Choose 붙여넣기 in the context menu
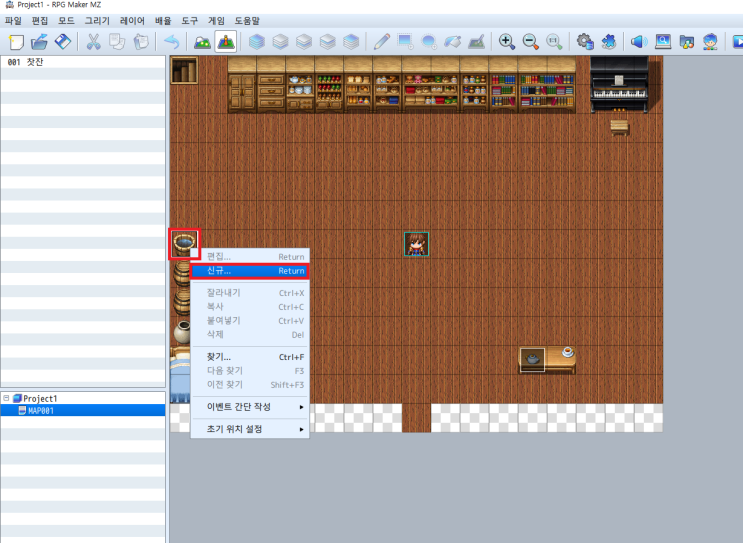Viewport: 743px width, 543px height. coord(250,321)
